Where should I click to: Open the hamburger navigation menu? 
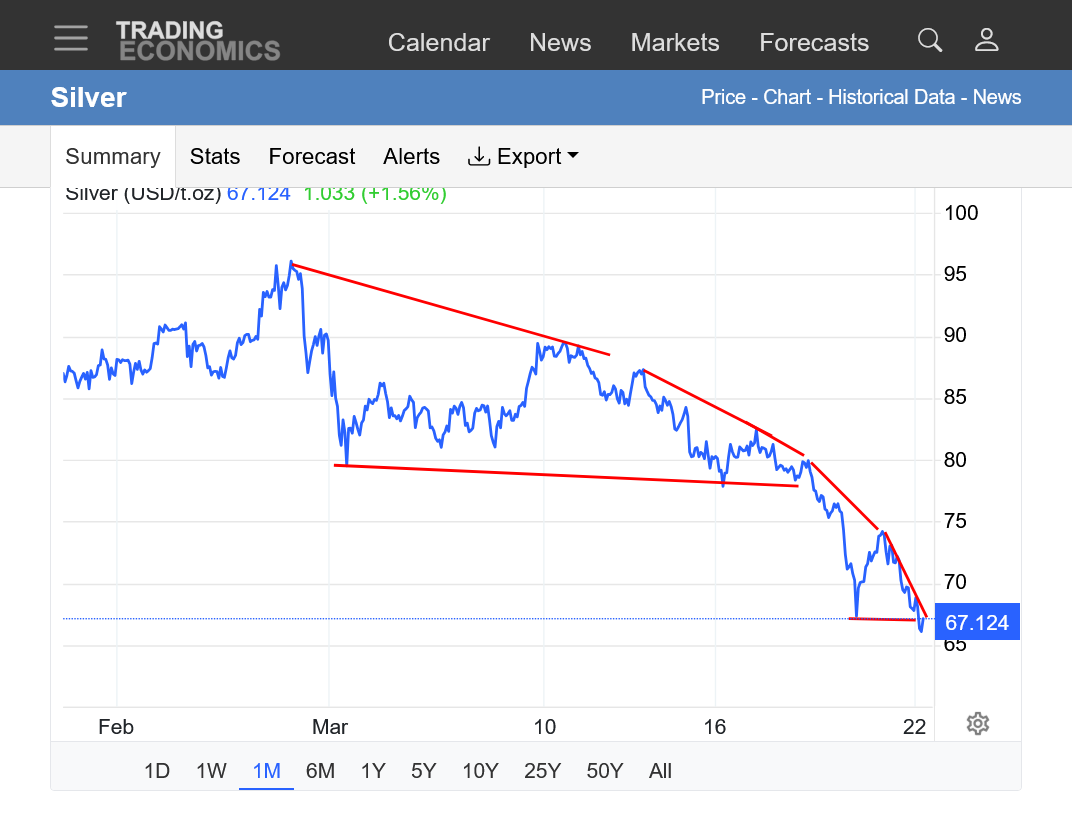71,39
